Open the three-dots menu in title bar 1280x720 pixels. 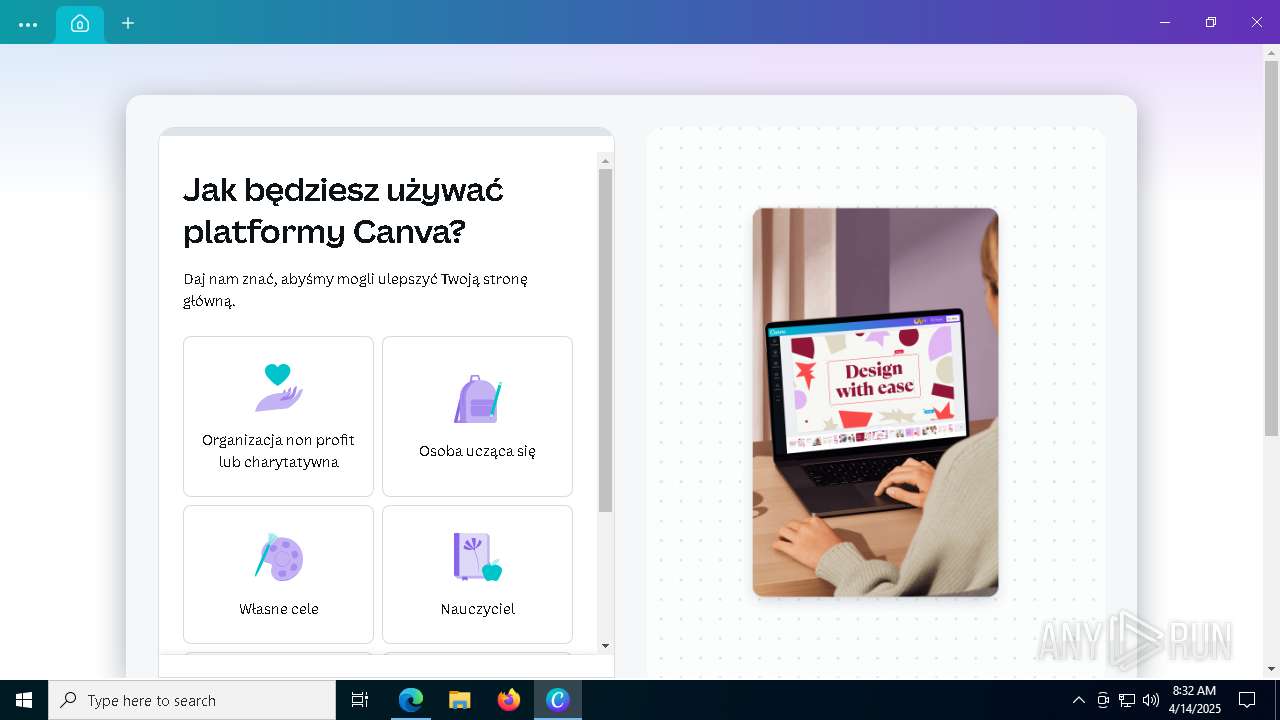coord(28,24)
